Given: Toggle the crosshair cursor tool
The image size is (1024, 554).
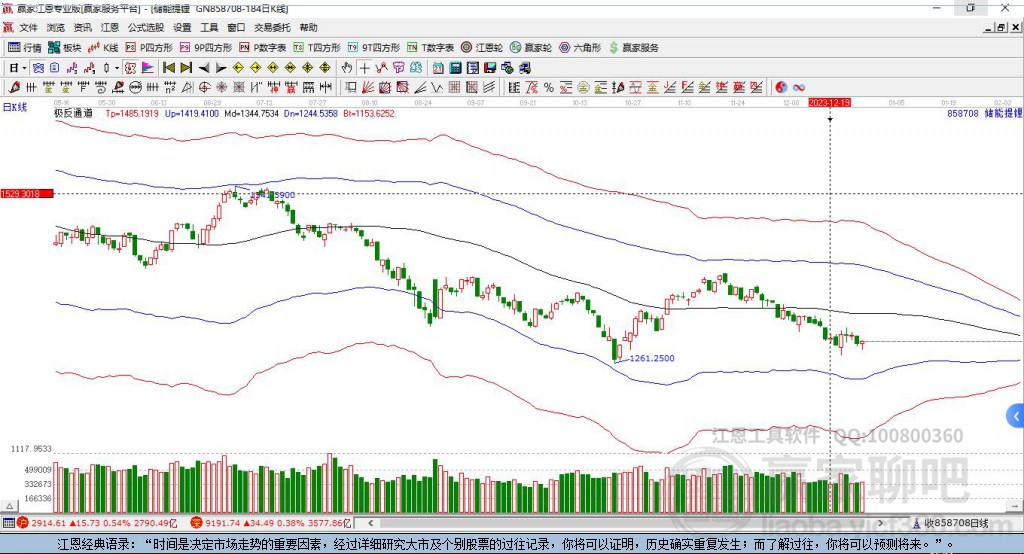Looking at the screenshot, I should 365,67.
